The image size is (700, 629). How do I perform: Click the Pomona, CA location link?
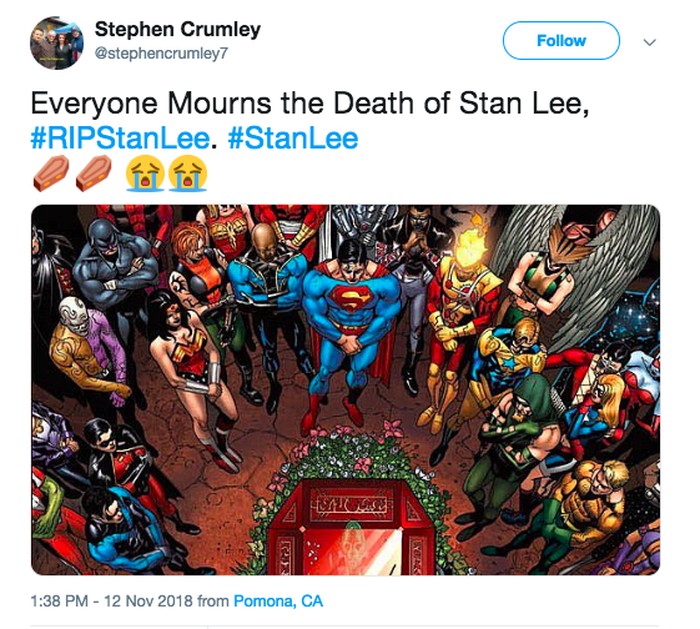(x=278, y=602)
